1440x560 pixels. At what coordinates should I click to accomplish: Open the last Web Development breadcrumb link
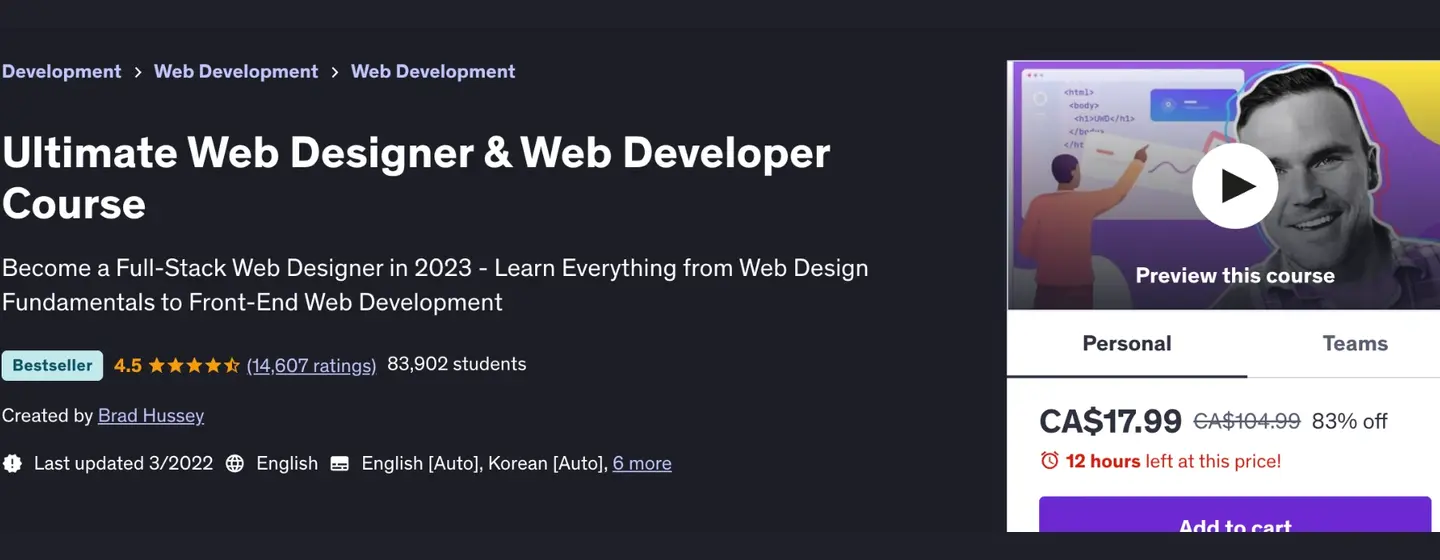(x=433, y=72)
